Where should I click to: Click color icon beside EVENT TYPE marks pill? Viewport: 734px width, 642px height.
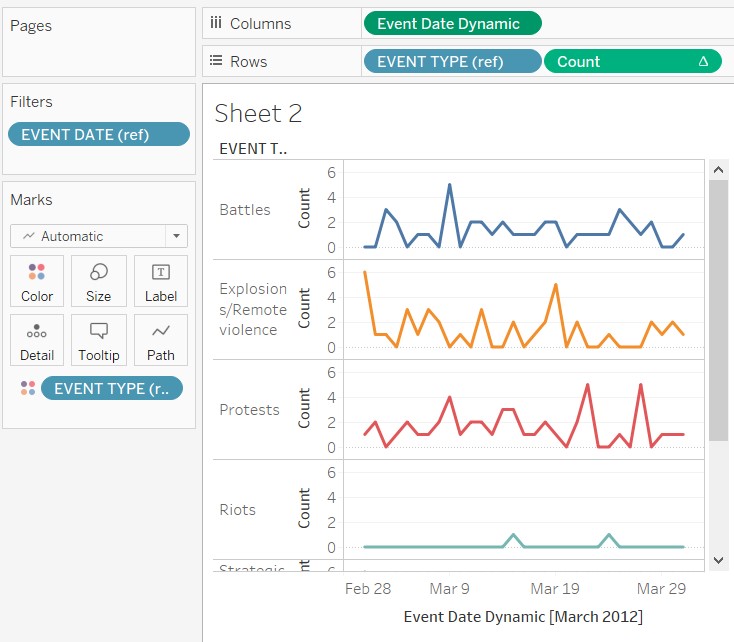pyautogui.click(x=27, y=388)
